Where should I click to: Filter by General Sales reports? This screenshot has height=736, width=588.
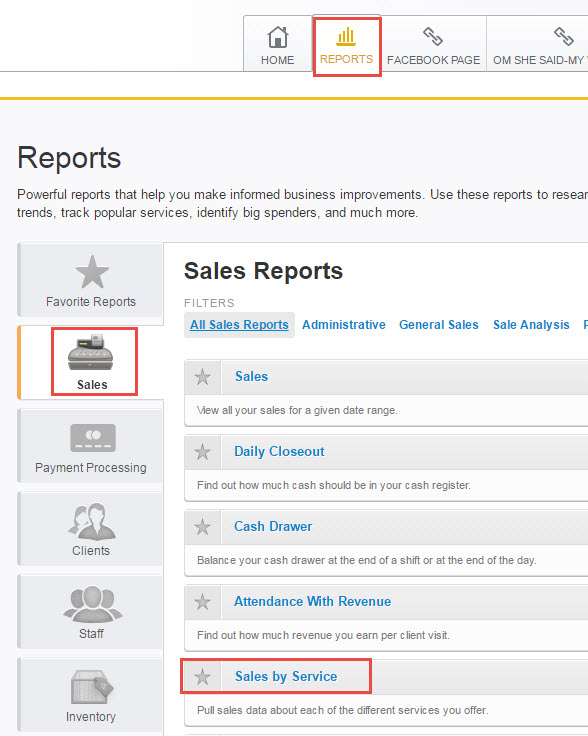click(x=438, y=325)
